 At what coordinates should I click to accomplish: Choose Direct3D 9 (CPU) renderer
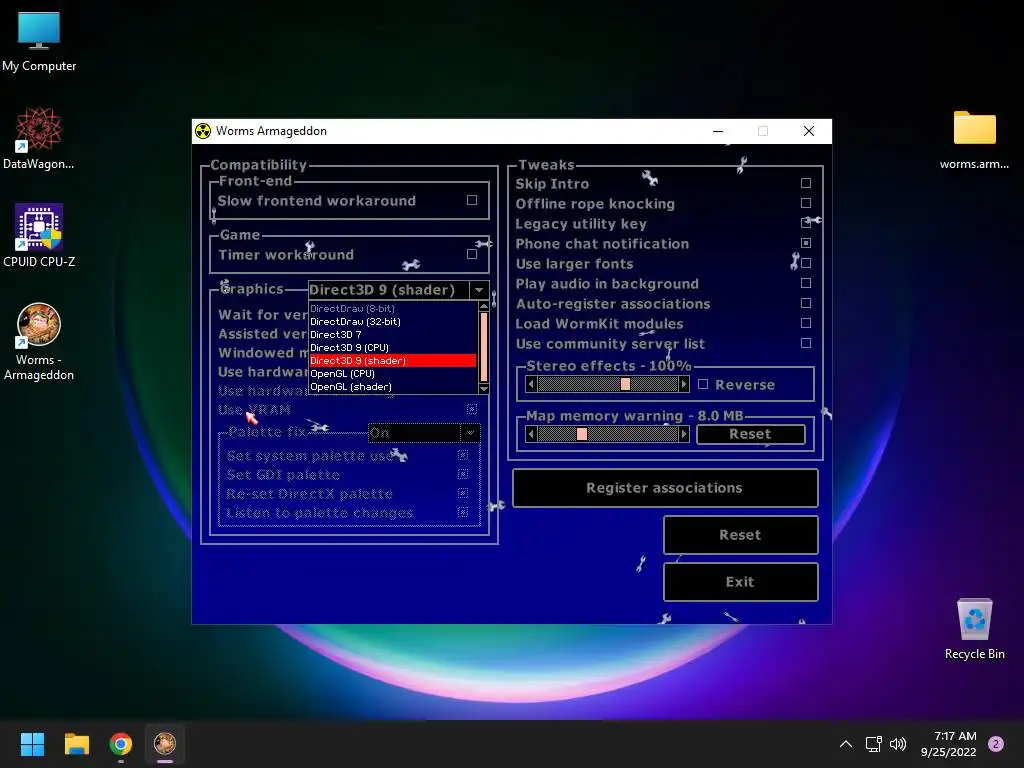[392, 347]
